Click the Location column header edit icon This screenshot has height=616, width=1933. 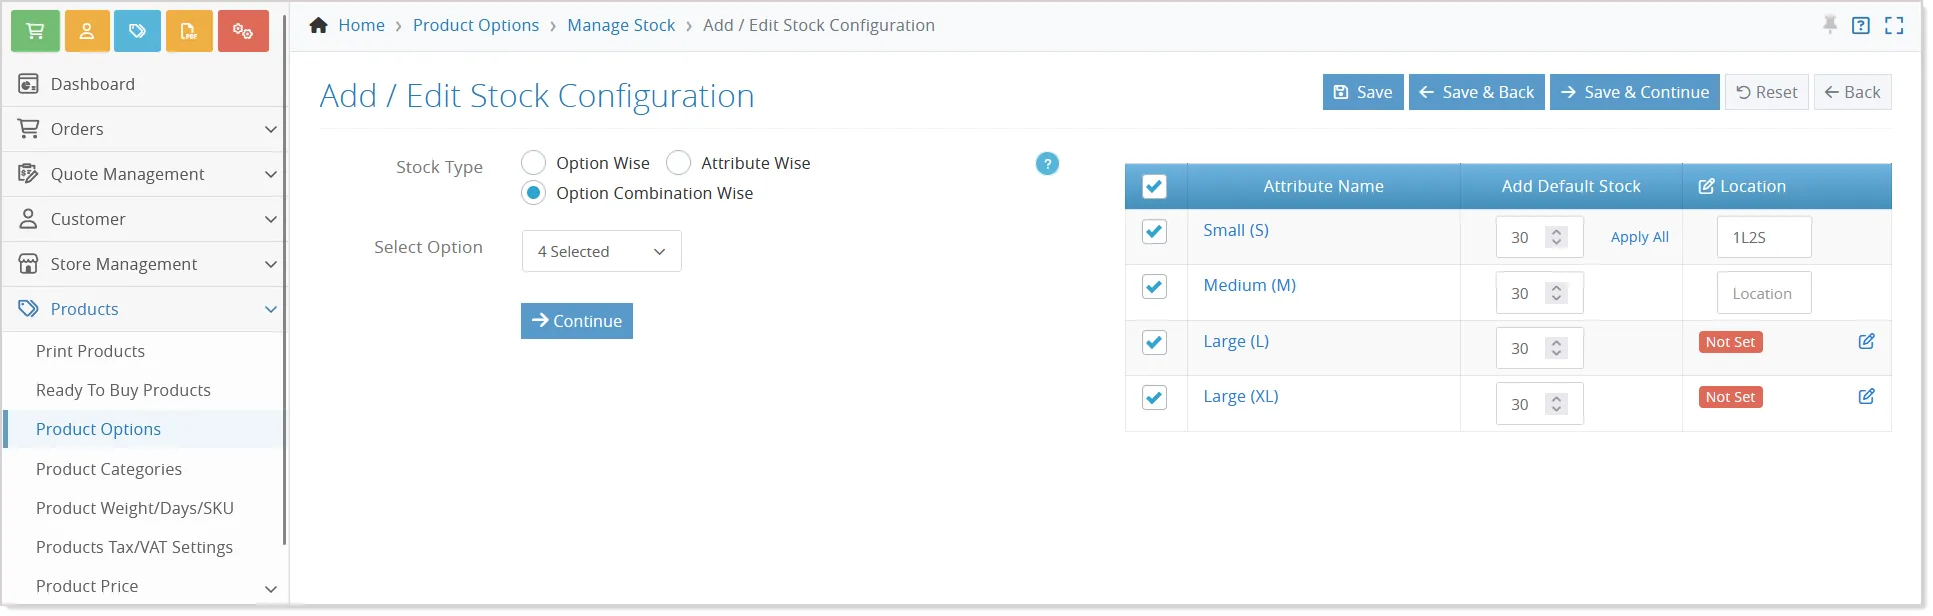pos(1706,187)
